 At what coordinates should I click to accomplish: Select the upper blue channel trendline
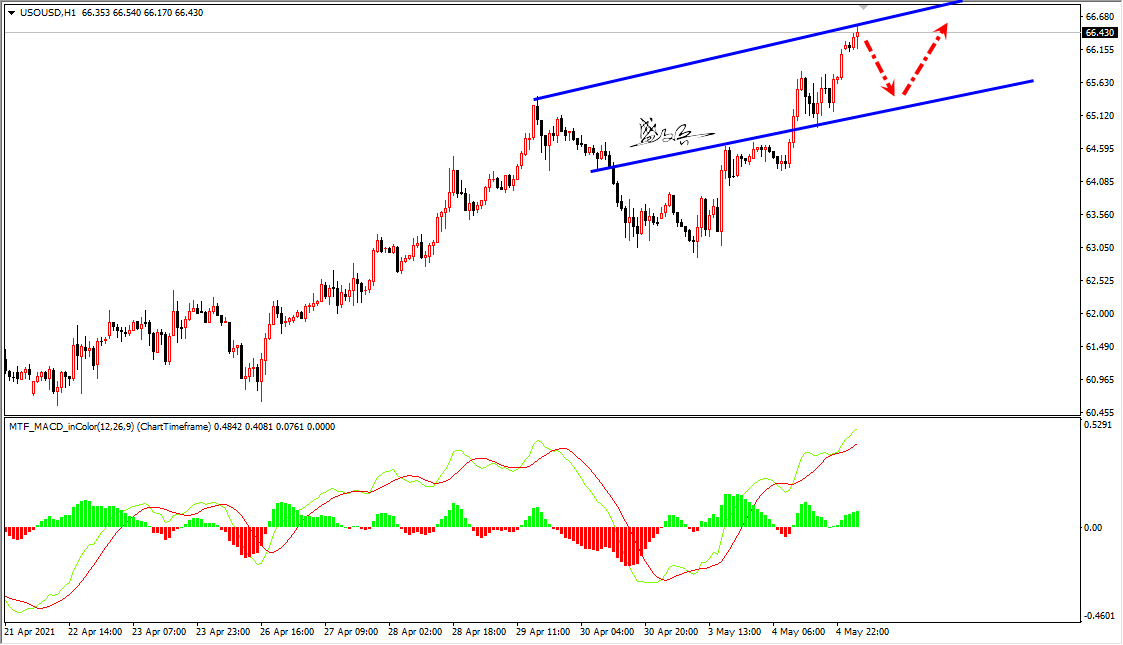click(749, 51)
